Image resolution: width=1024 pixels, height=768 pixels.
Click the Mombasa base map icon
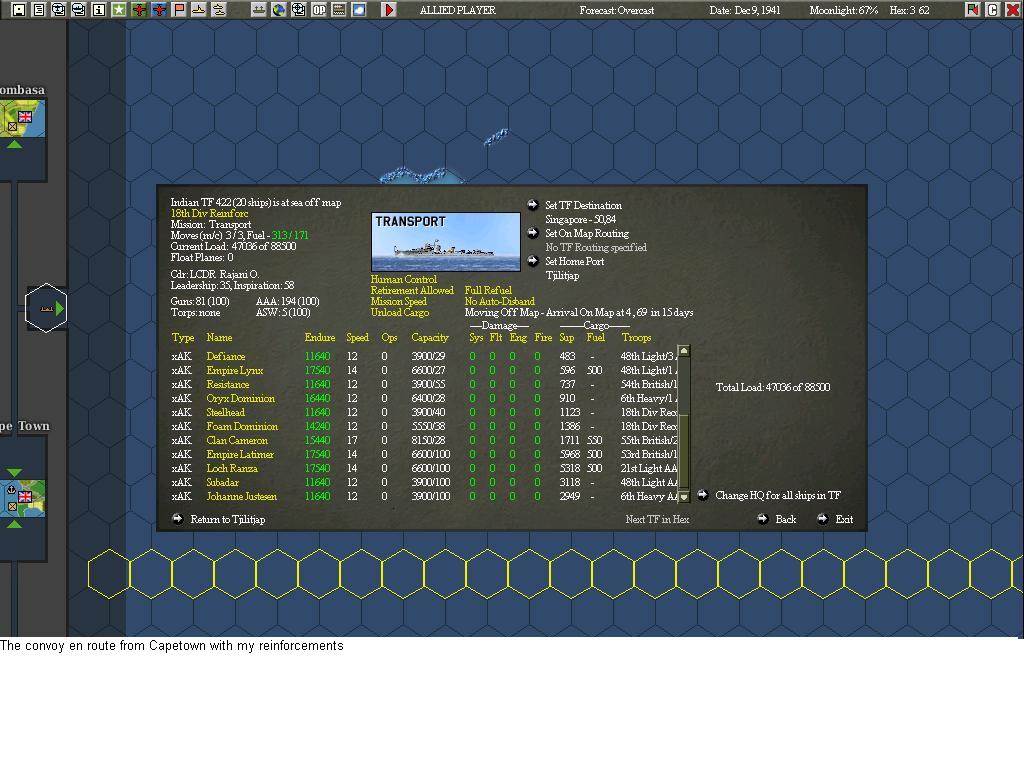click(x=23, y=118)
